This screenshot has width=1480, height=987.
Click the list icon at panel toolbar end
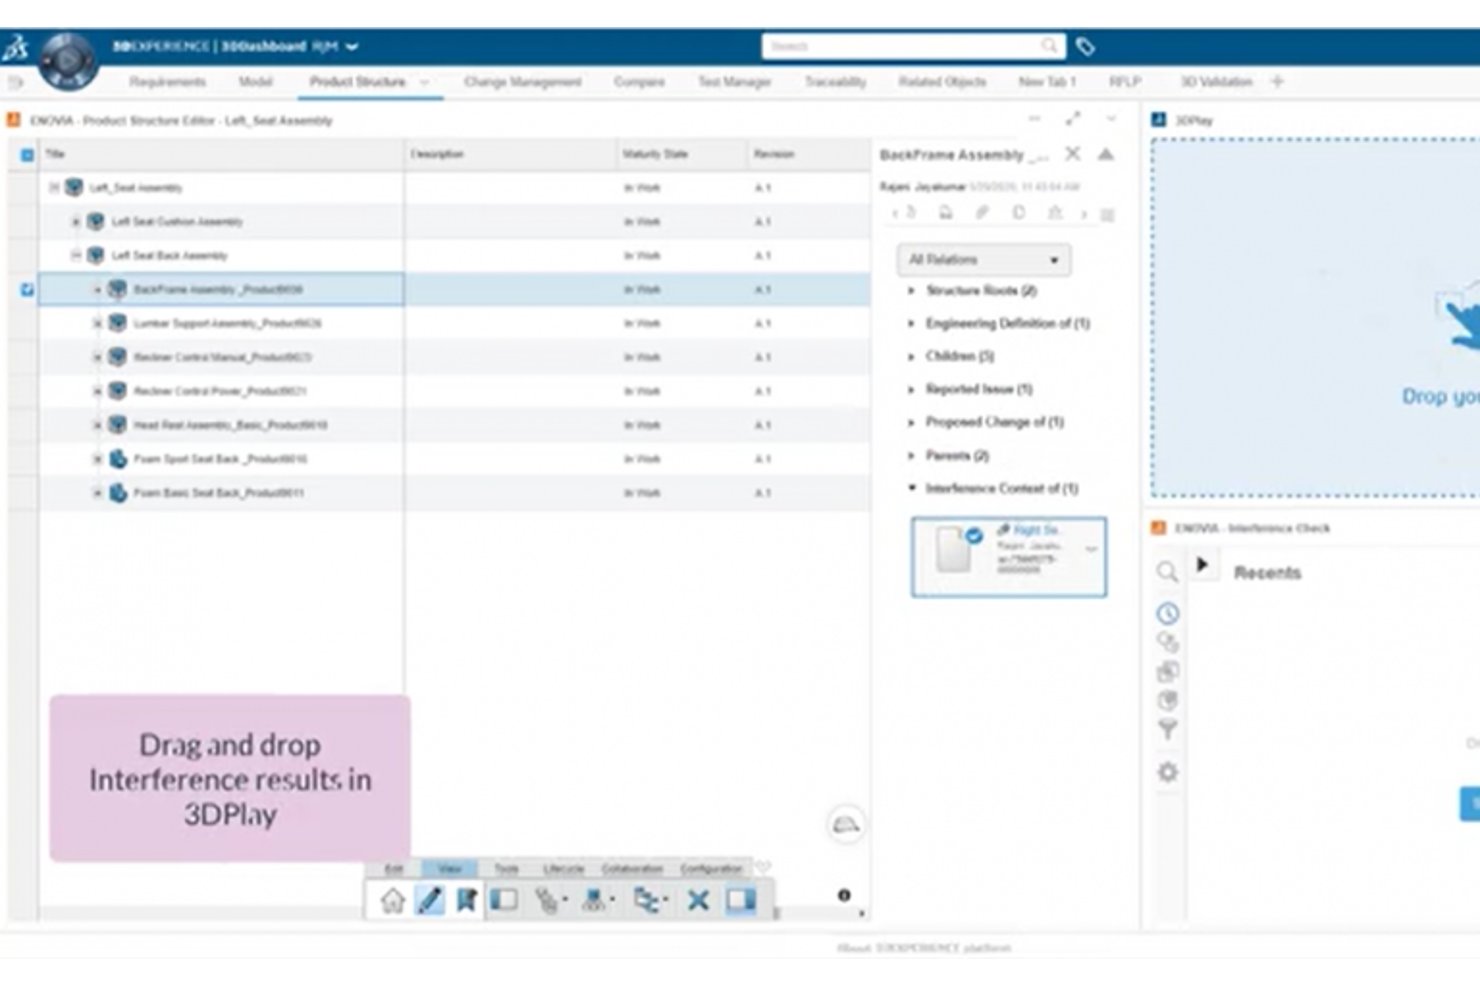(x=1108, y=214)
